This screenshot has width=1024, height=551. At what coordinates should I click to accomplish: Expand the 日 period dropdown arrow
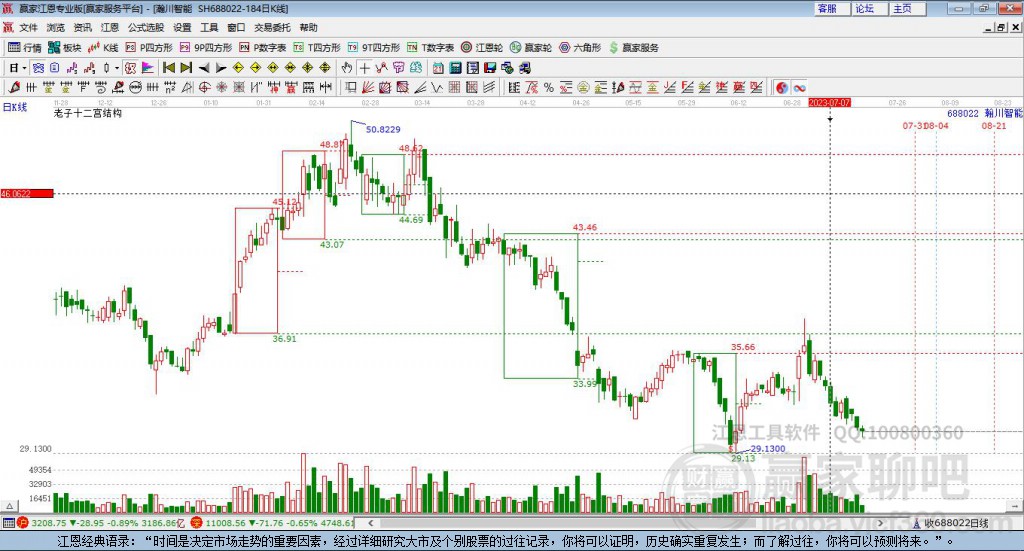(24, 68)
